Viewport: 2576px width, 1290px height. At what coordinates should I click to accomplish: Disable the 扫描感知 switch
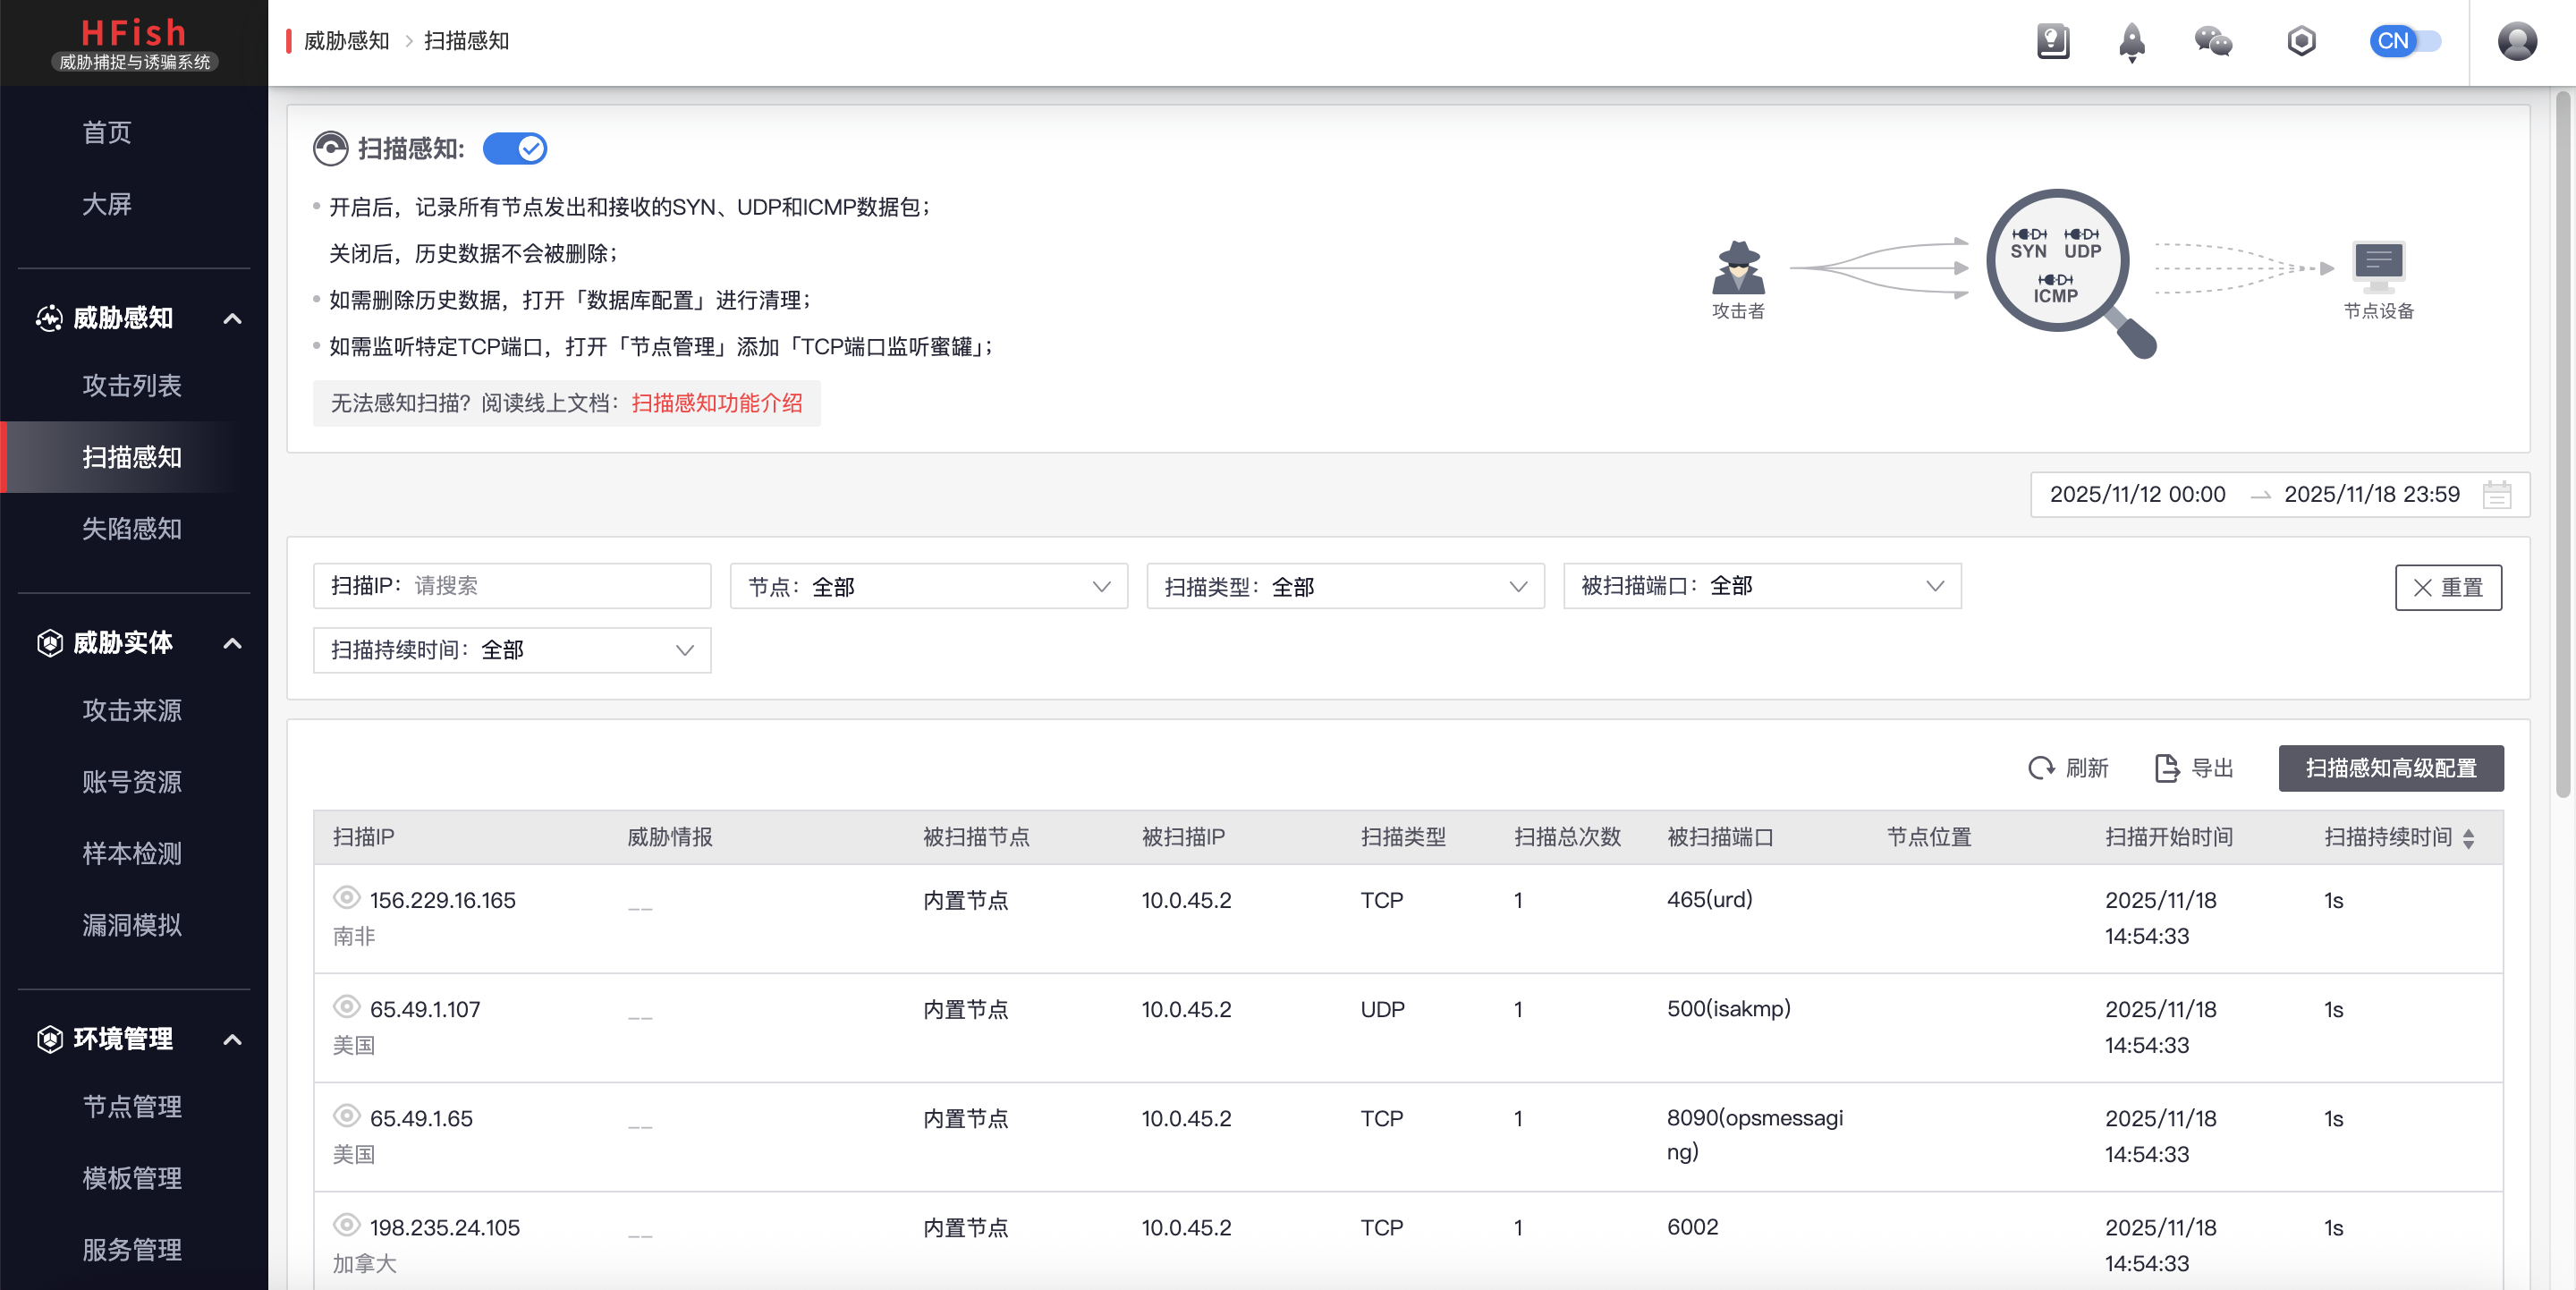514,149
